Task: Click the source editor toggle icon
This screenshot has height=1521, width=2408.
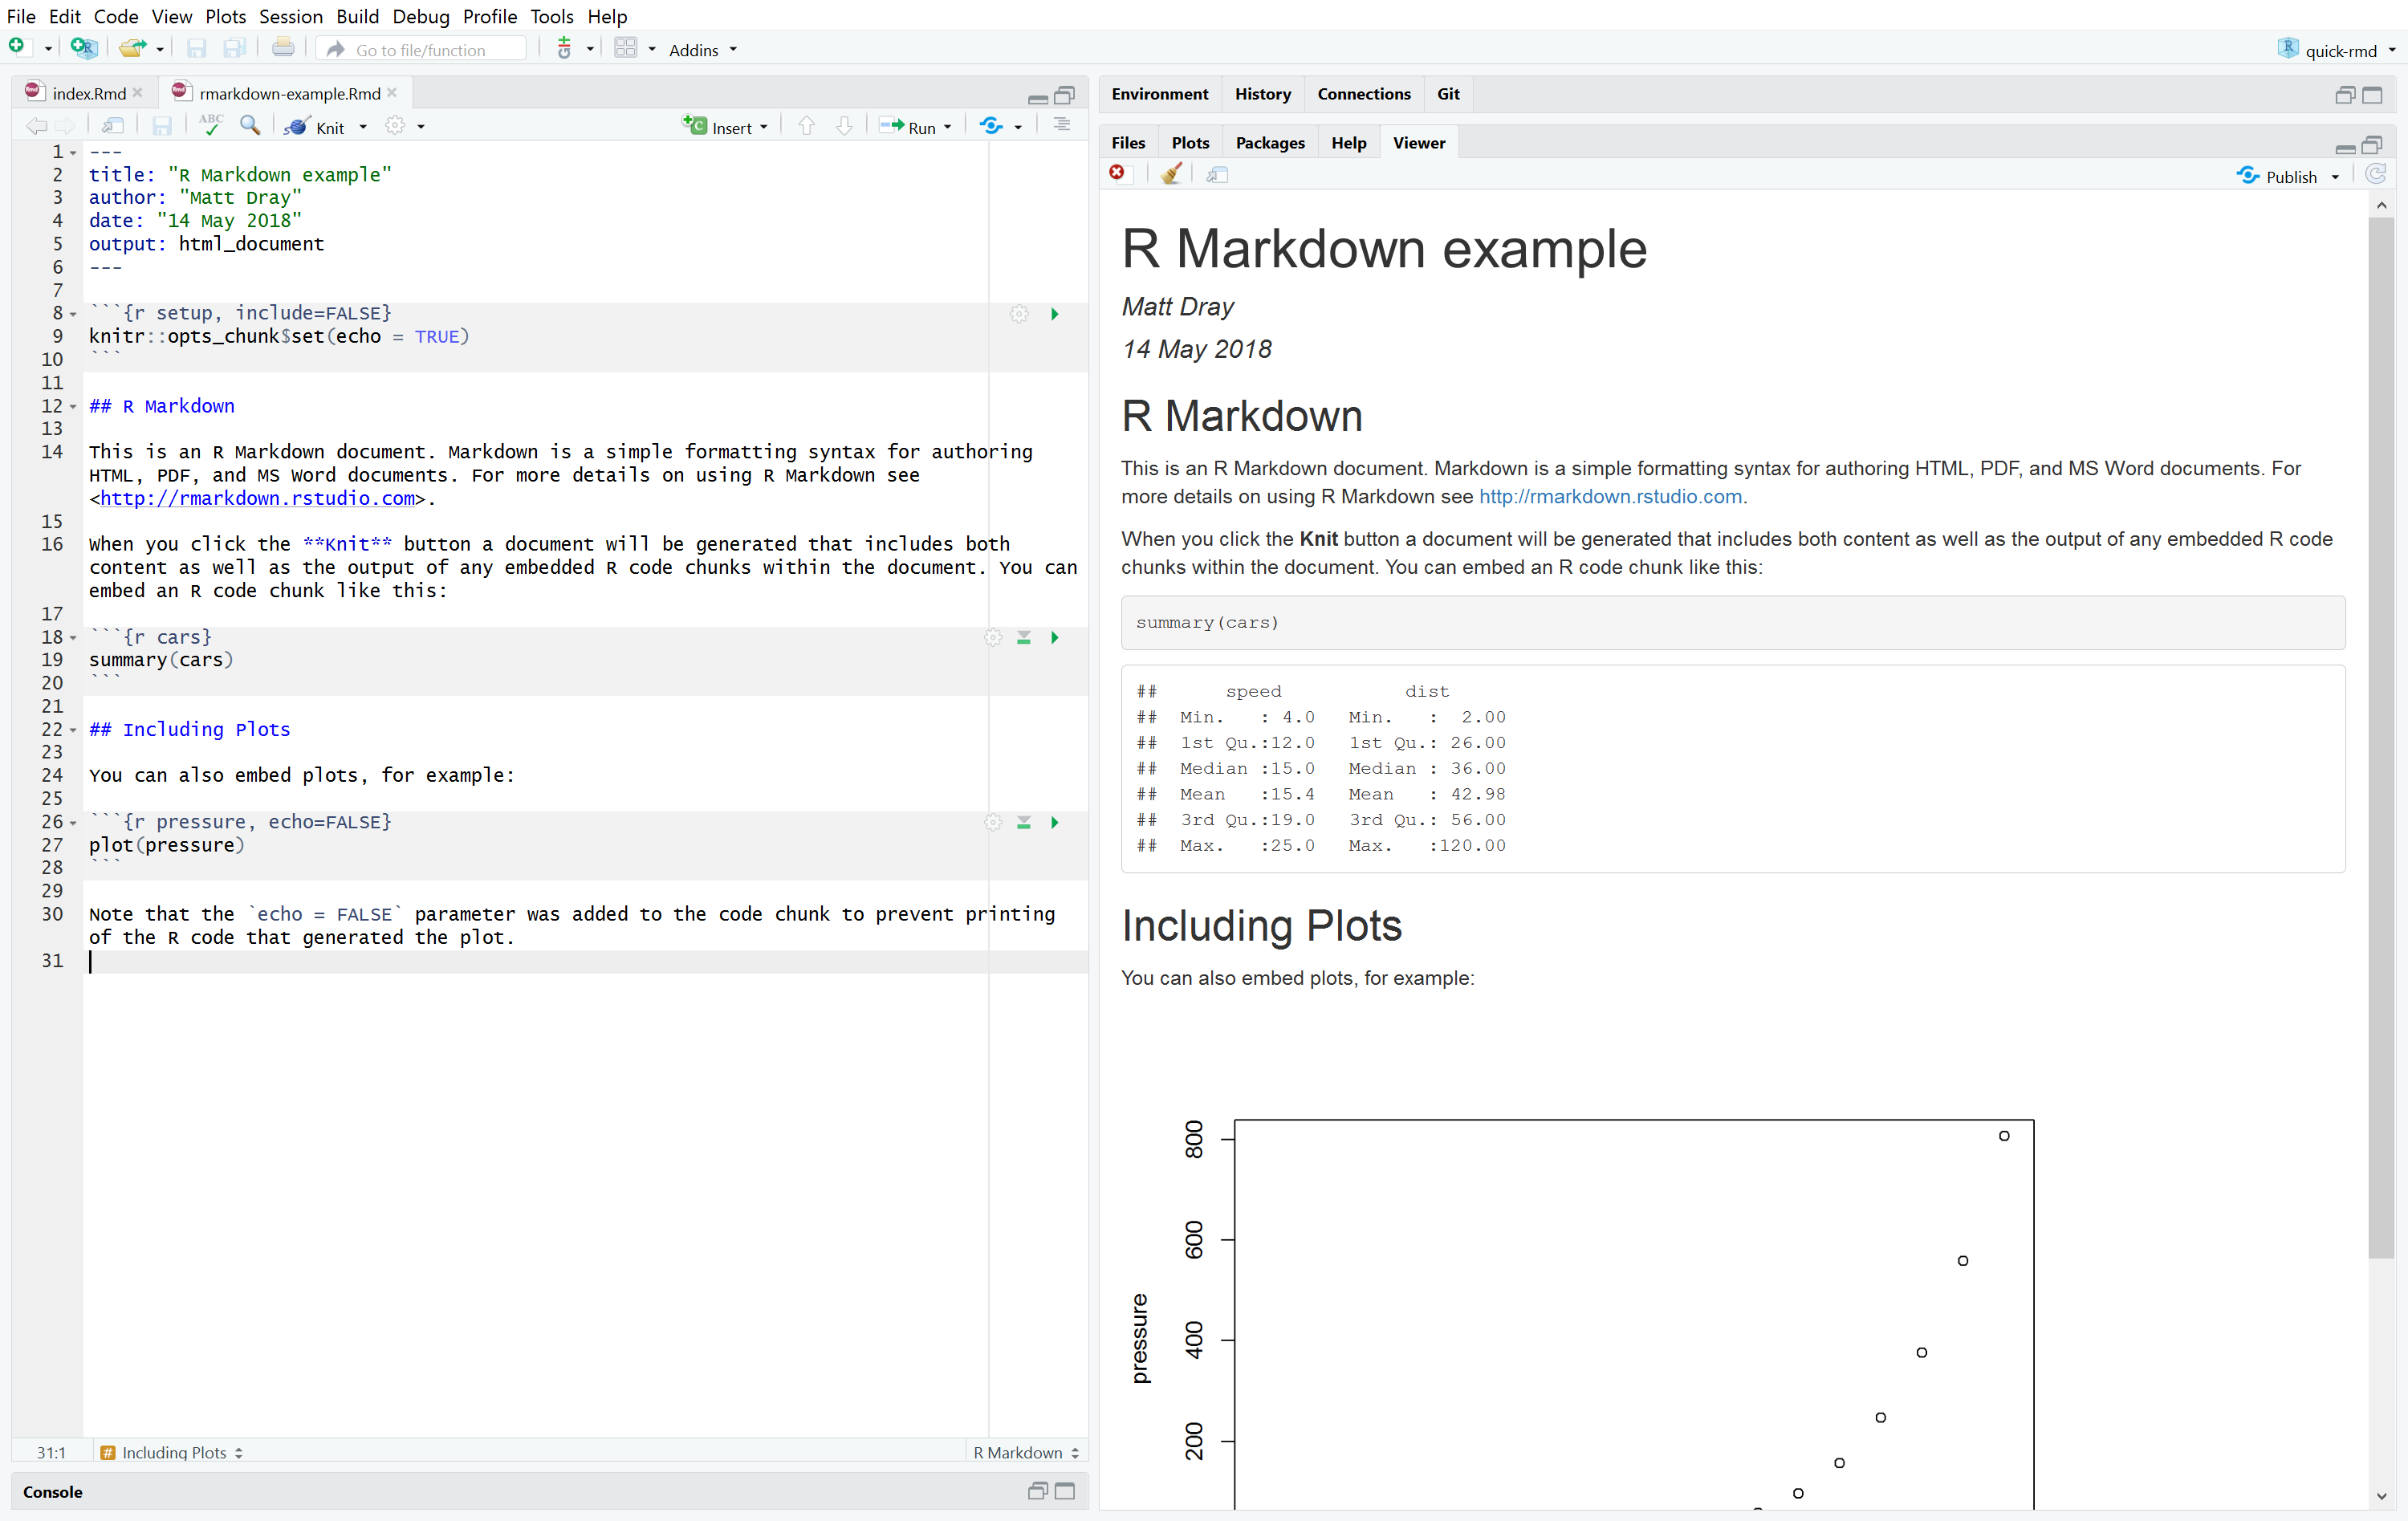Action: pos(1062,124)
